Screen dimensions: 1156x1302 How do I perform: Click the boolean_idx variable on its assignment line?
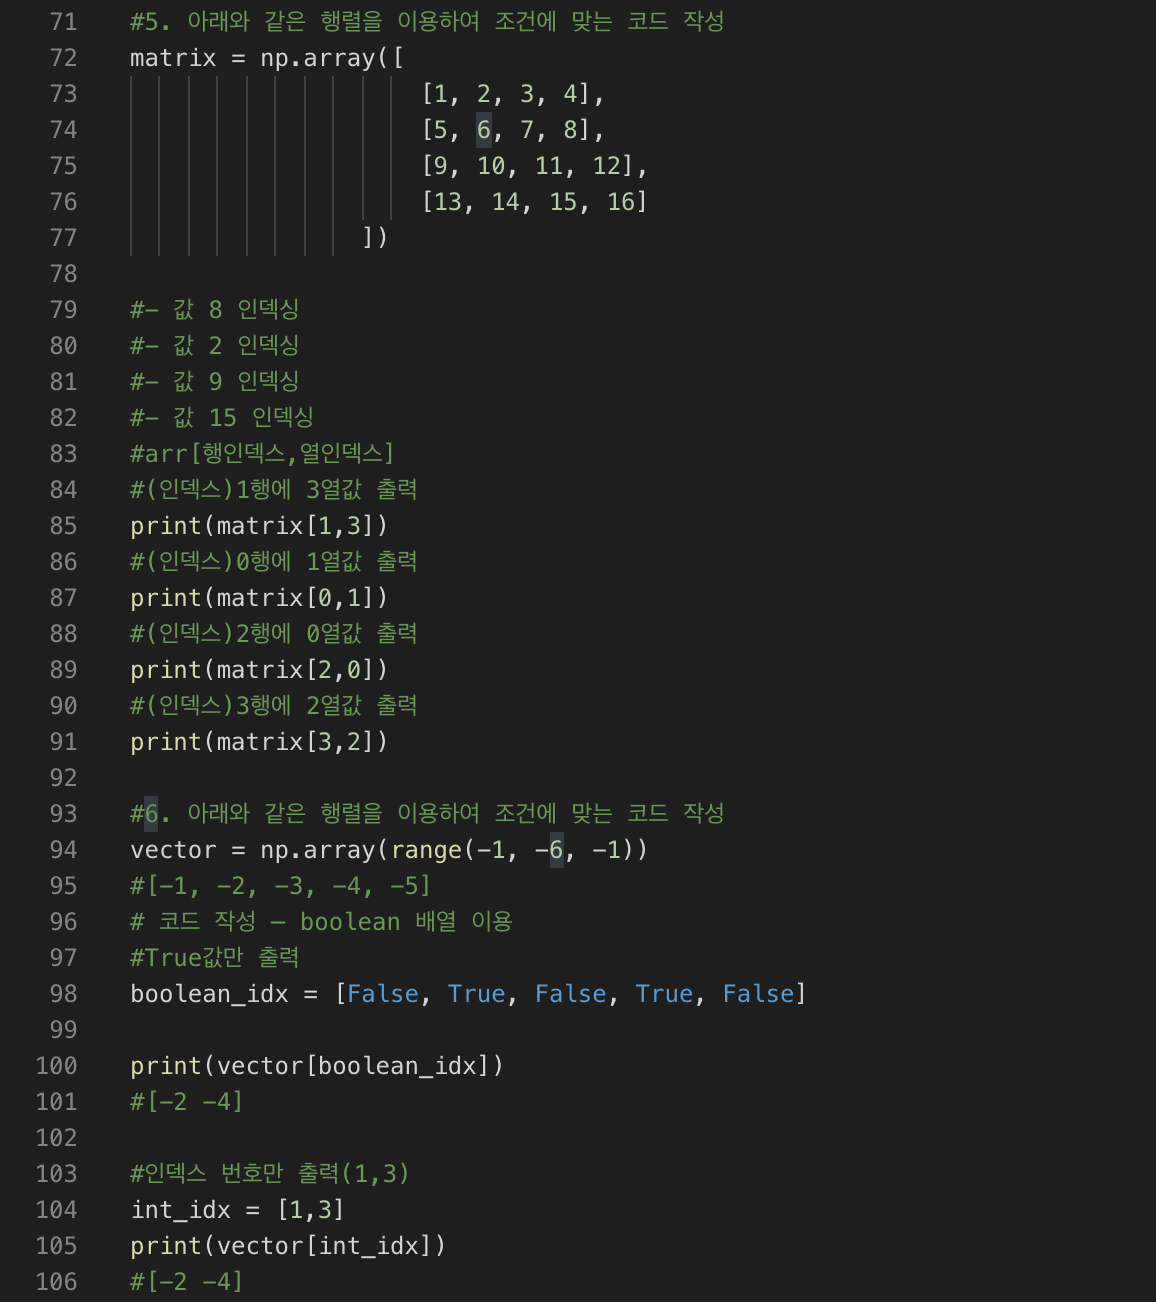[209, 994]
